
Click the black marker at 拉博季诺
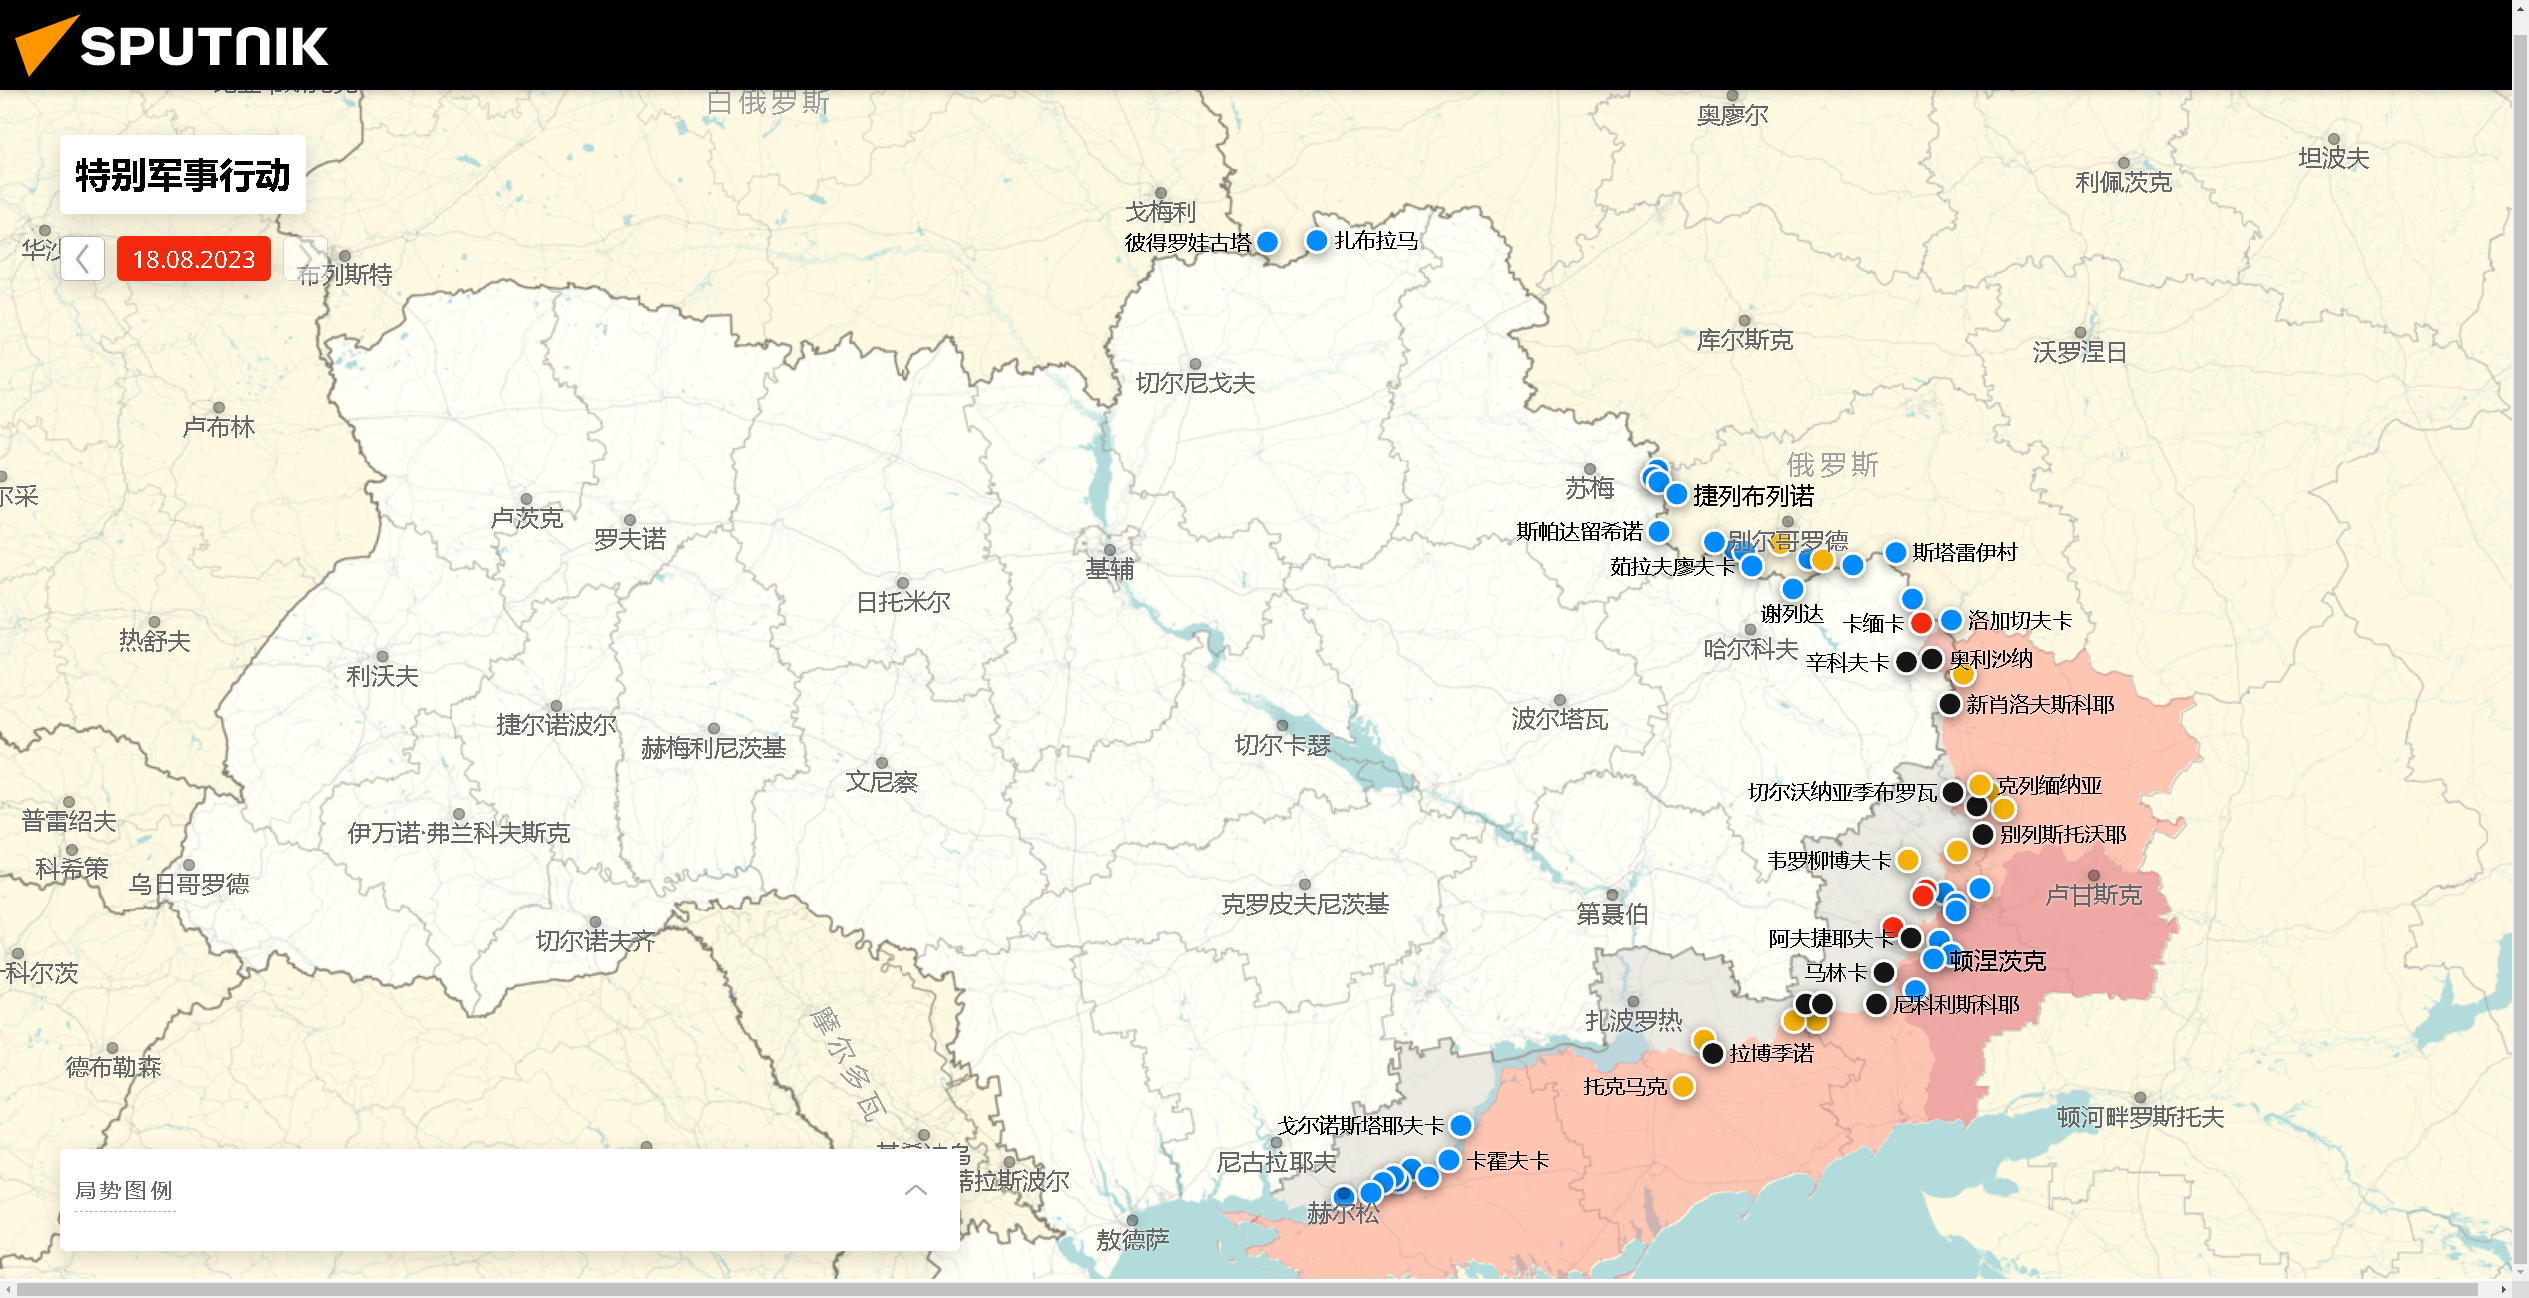click(x=1712, y=1053)
